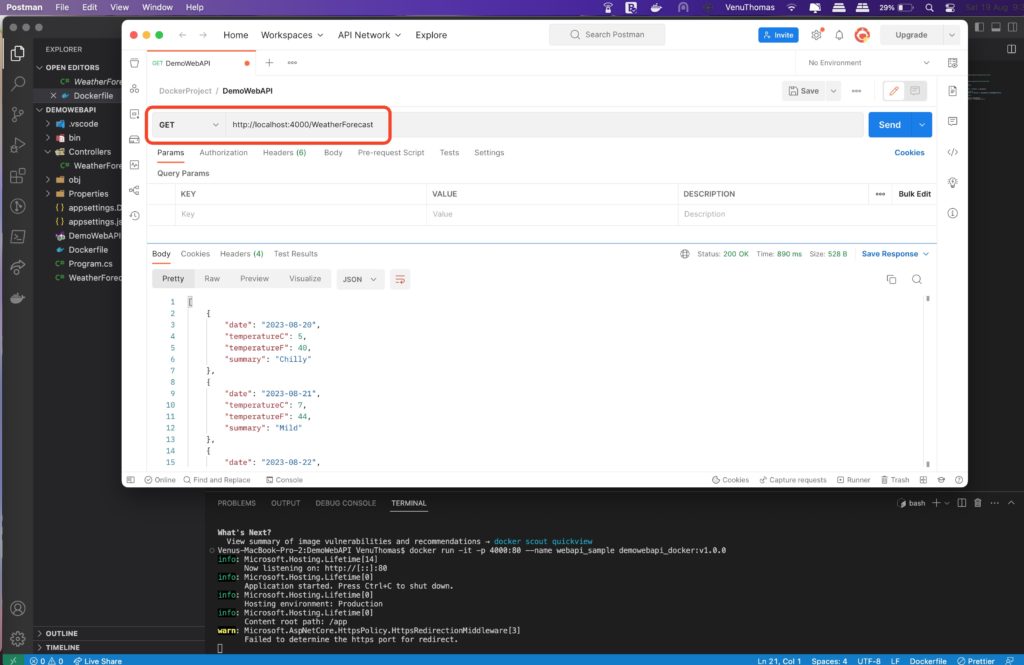Viewport: 1024px width, 665px height.
Task: Open Postman settings gear icon
Action: (816, 35)
